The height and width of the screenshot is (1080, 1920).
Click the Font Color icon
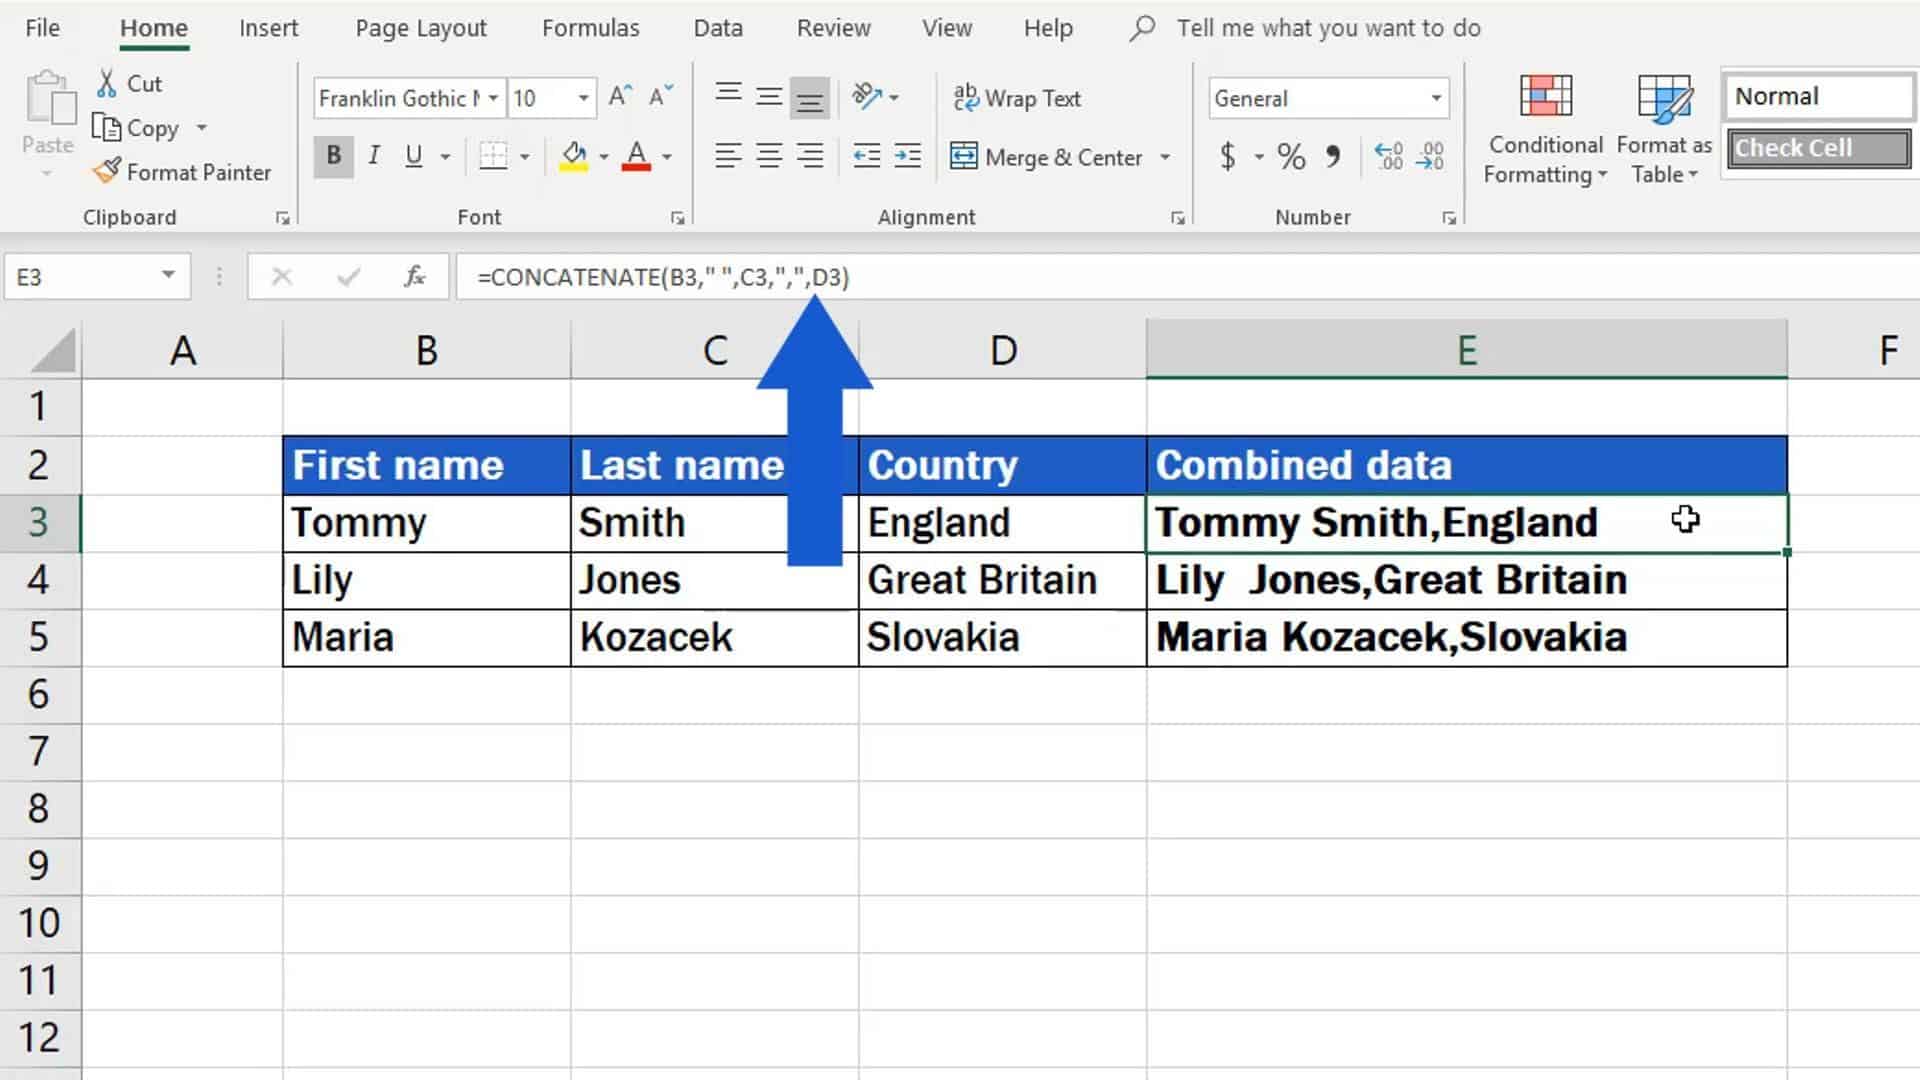point(637,156)
